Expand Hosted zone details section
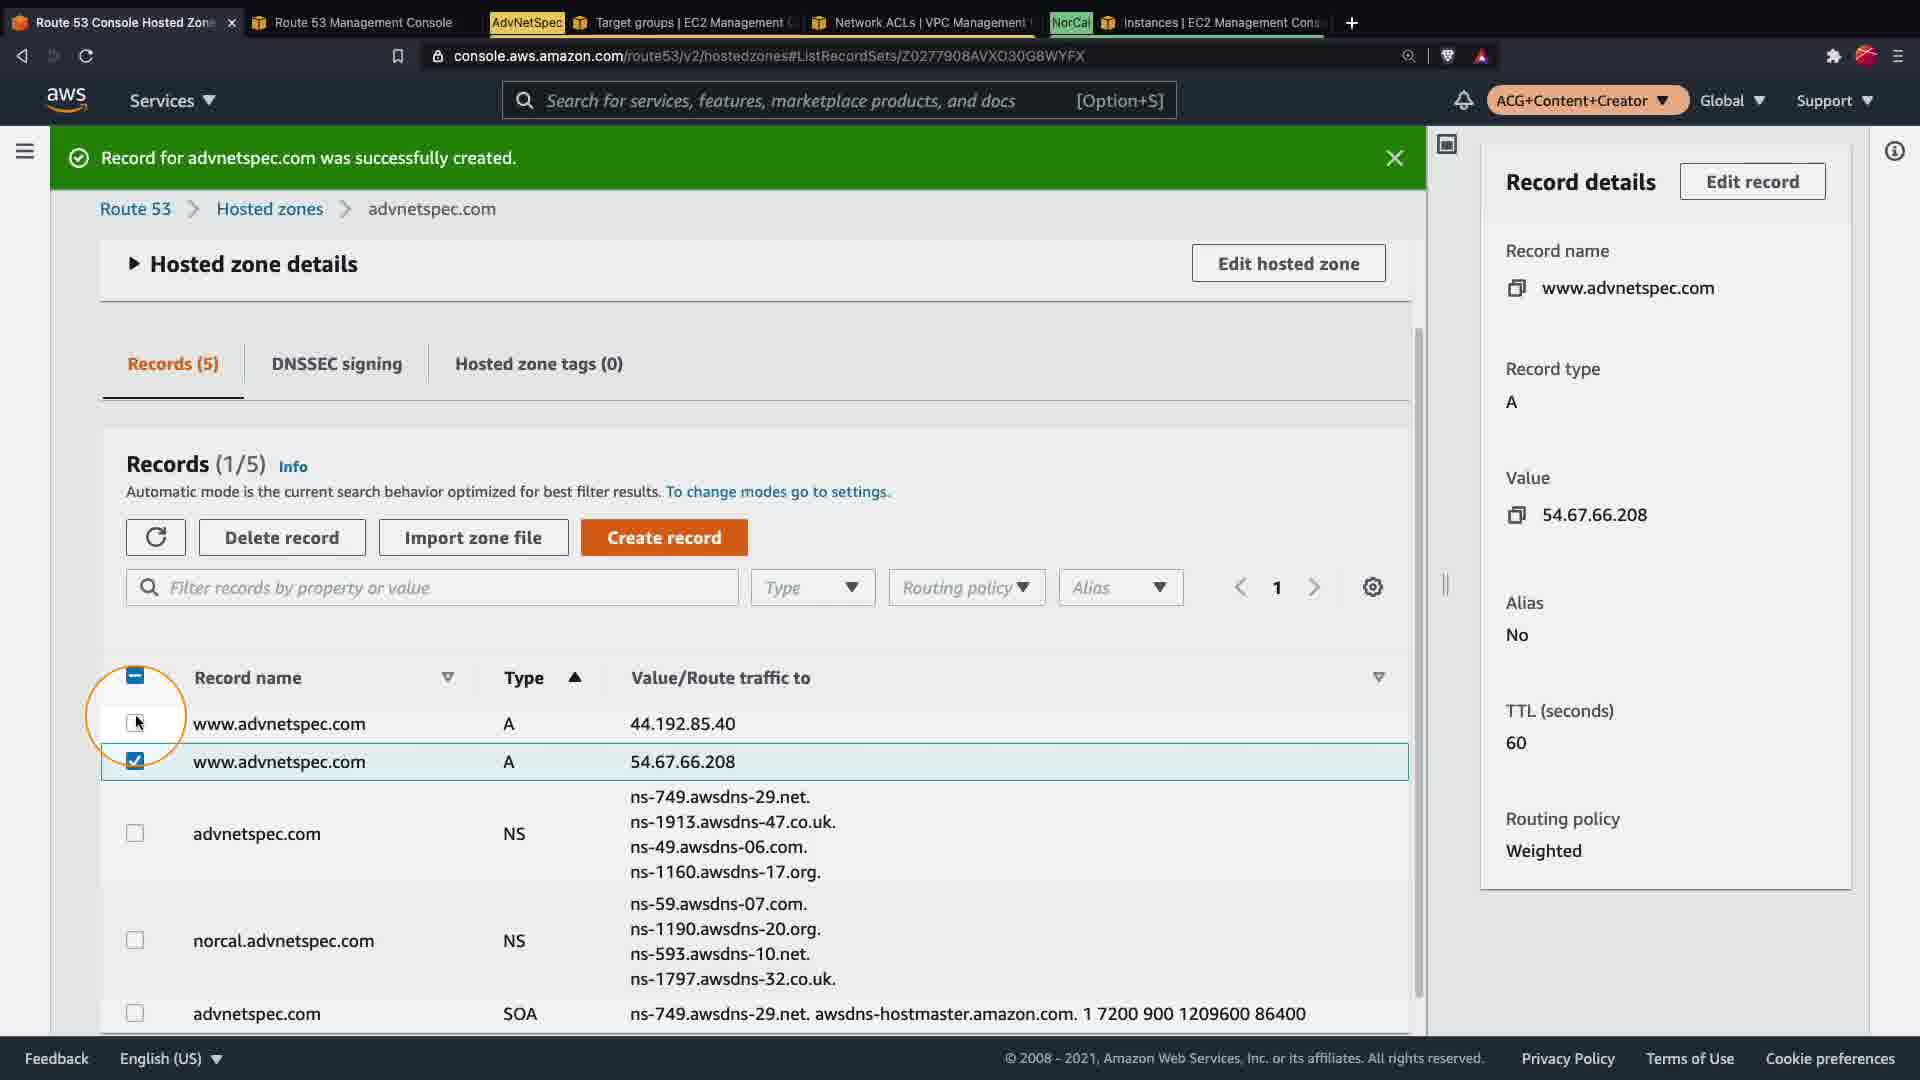Image resolution: width=1920 pixels, height=1080 pixels. click(134, 264)
